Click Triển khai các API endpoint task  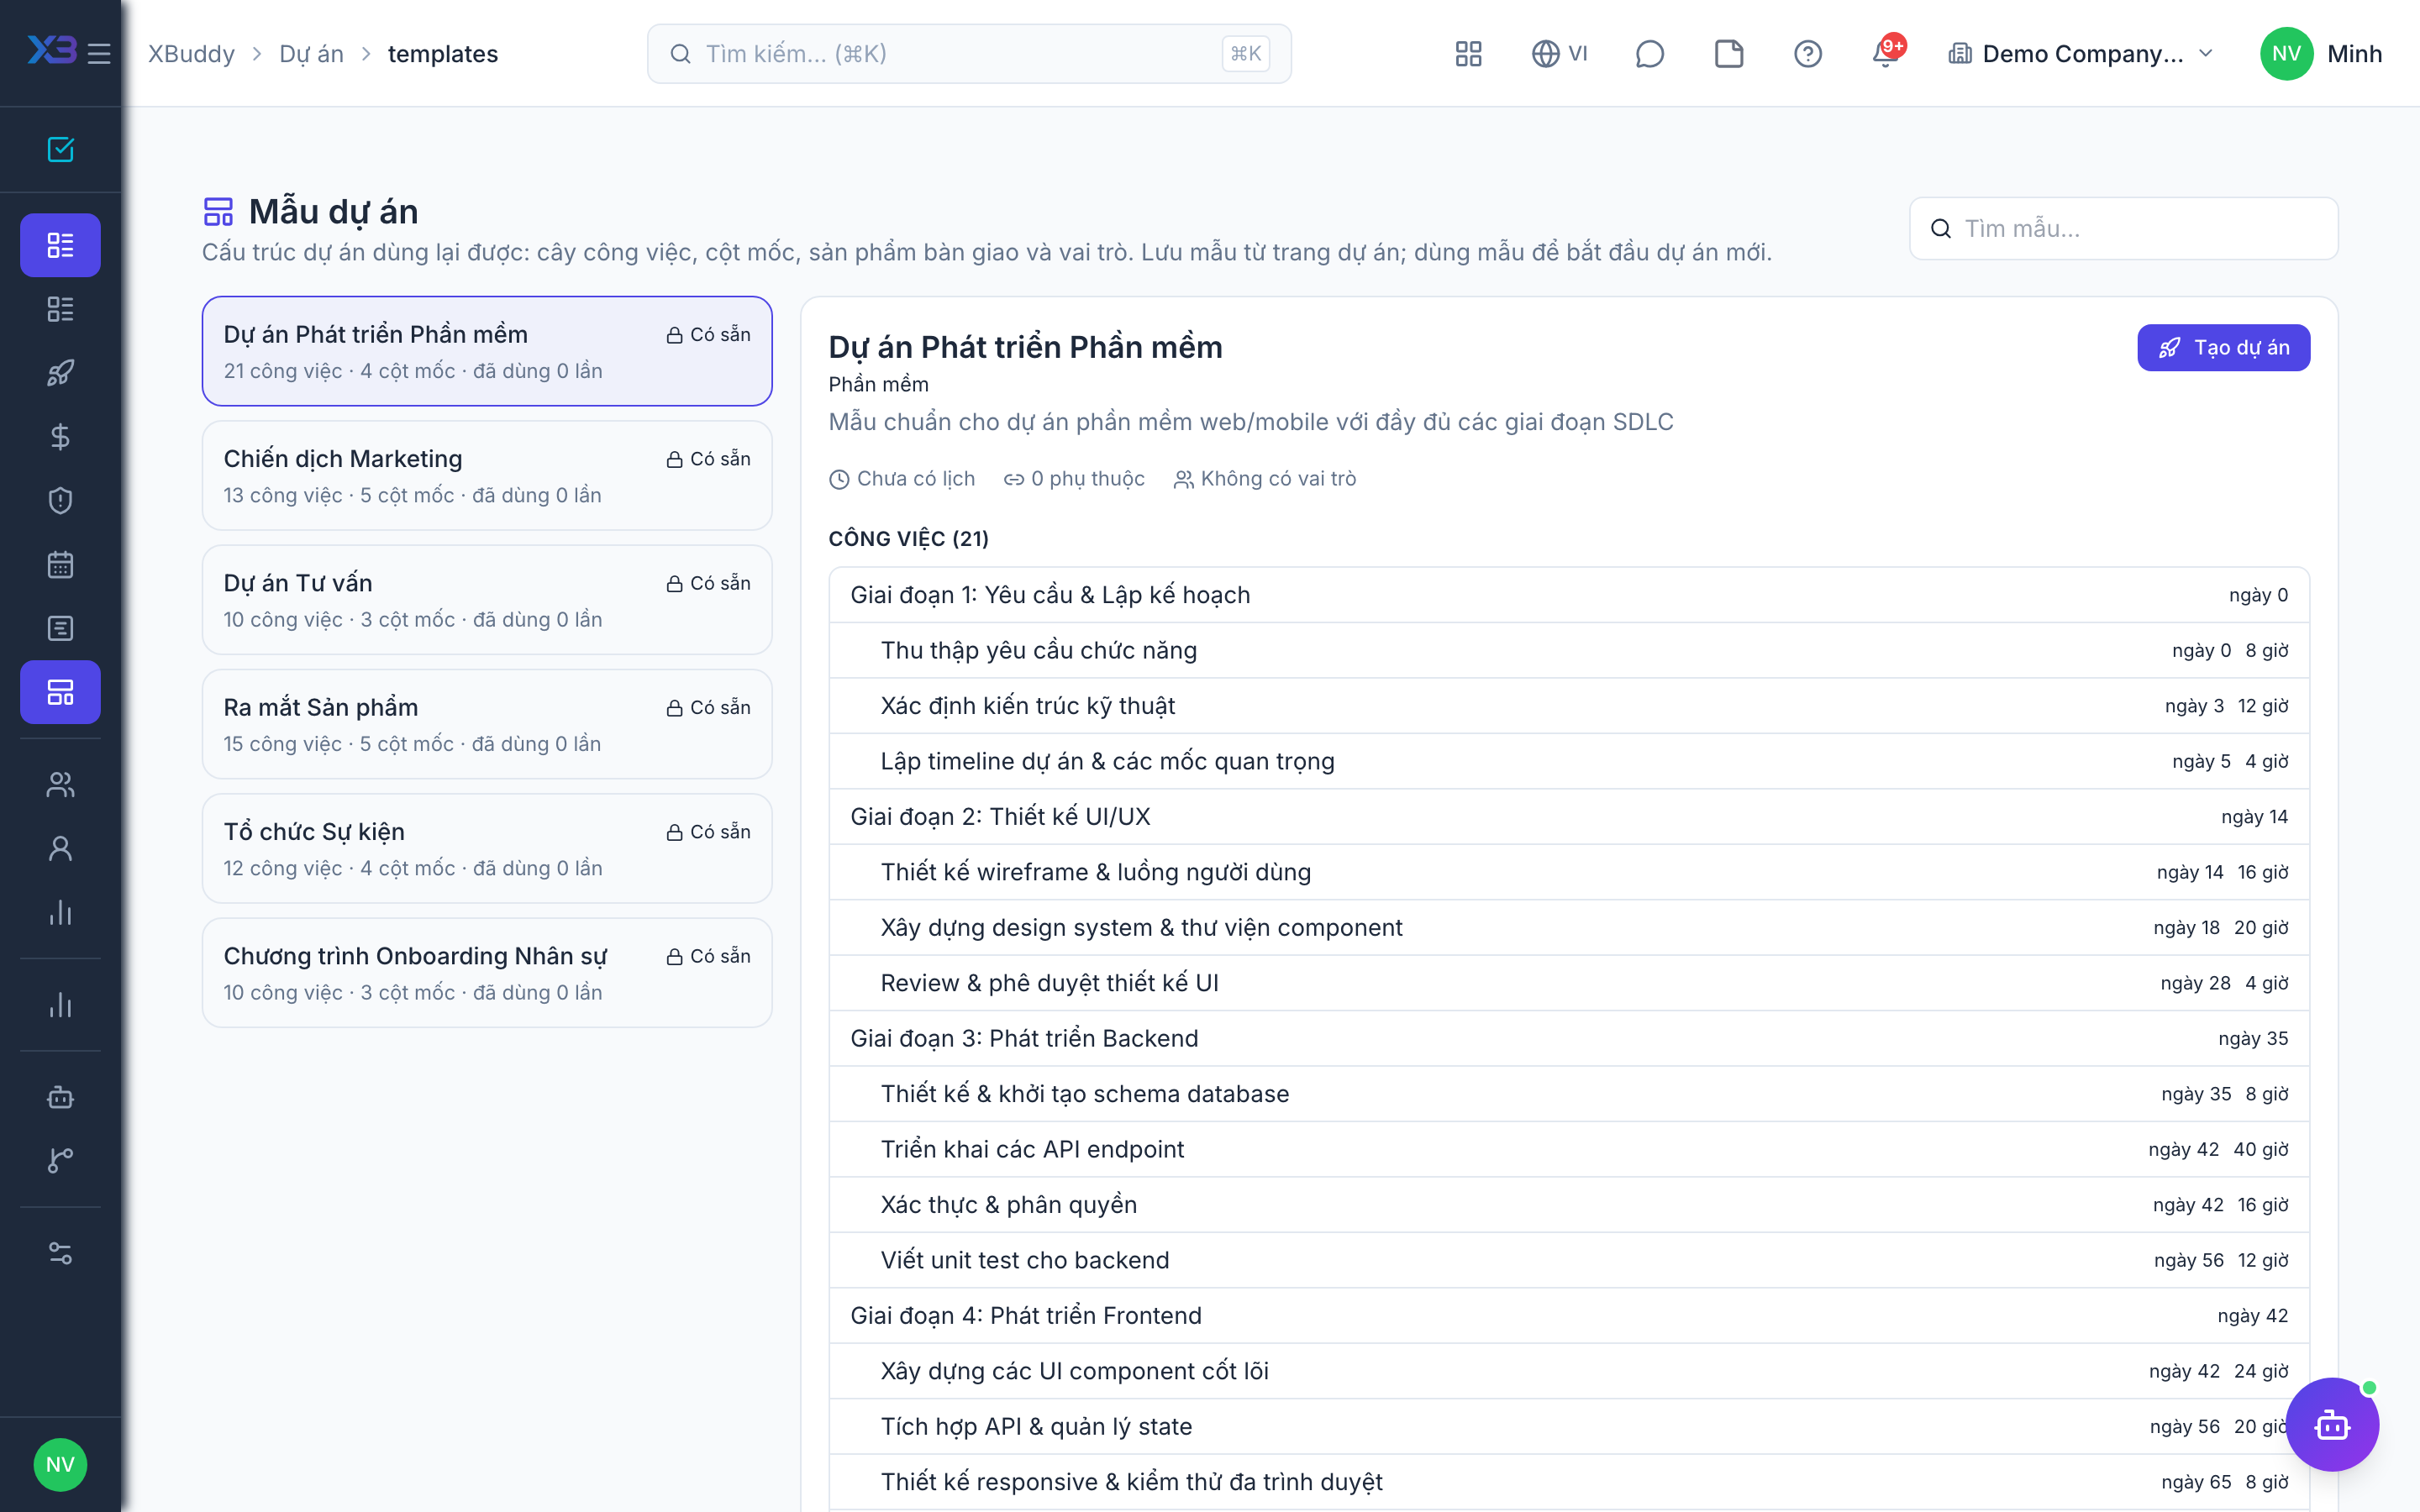(x=1569, y=1149)
